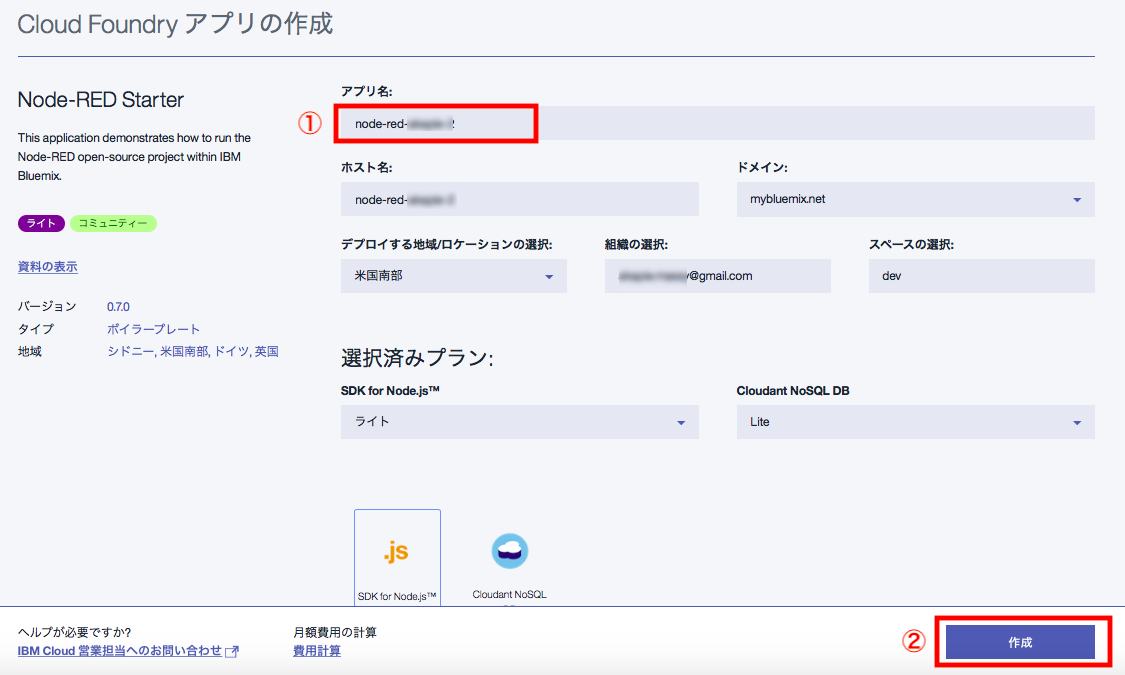Click the regions text シドニー, 米国南部, ドイツ, 英国
The image size is (1125, 675).
click(x=193, y=351)
